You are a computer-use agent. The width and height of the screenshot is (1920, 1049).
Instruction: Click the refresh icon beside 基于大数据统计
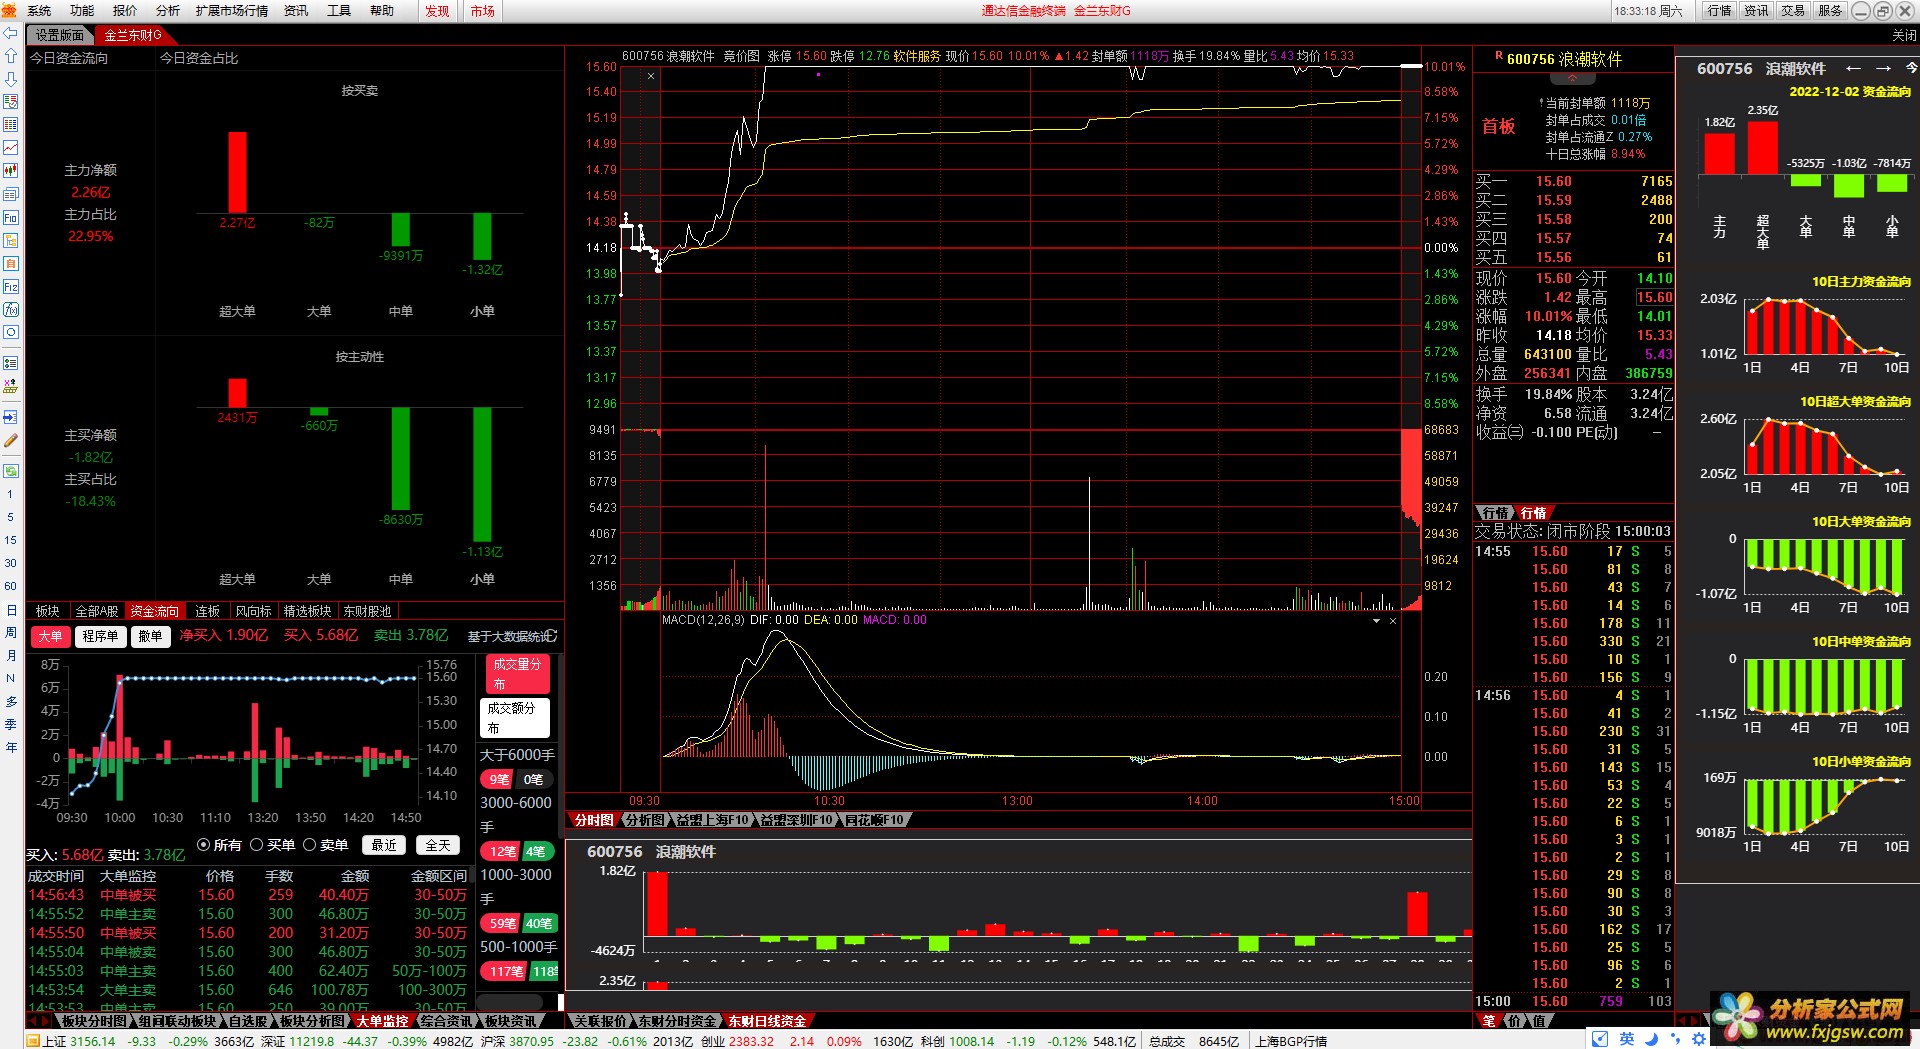552,636
